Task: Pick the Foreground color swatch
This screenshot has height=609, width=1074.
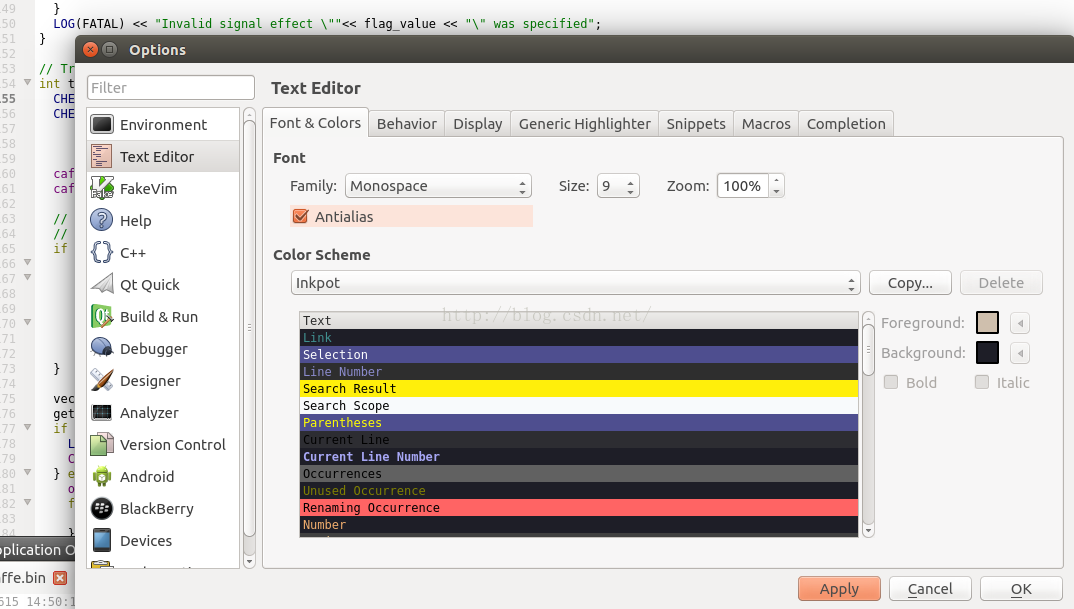Action: [987, 323]
